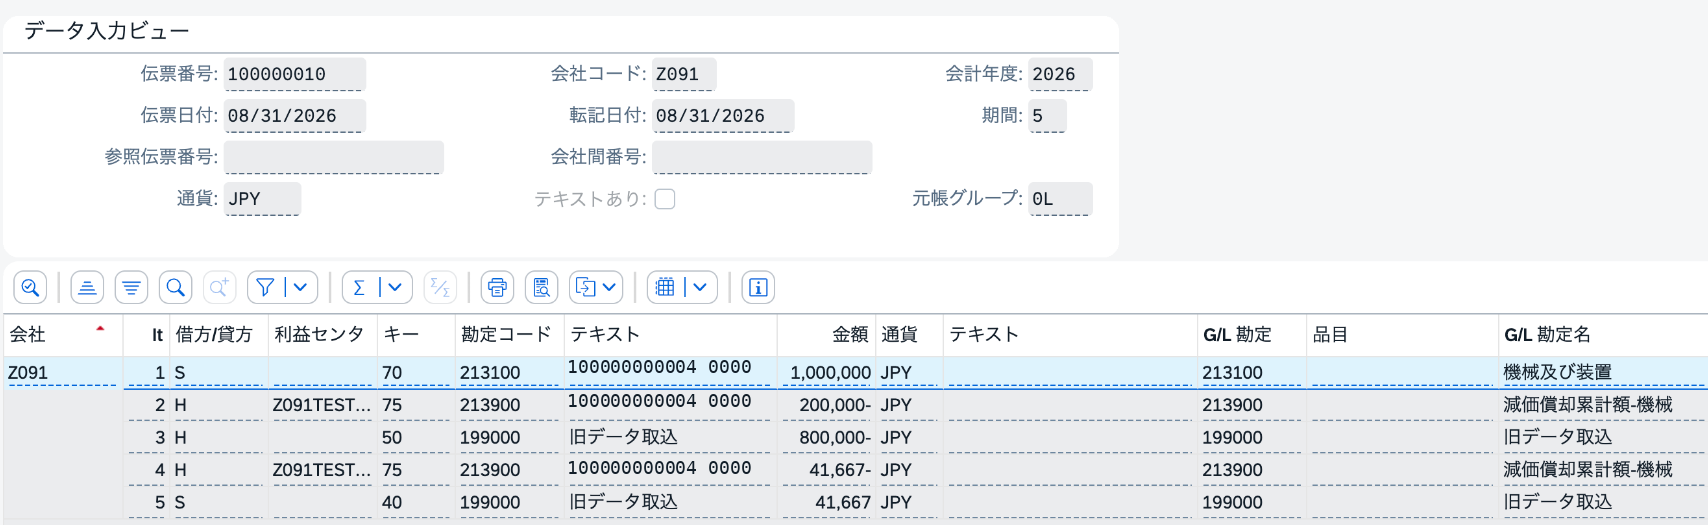This screenshot has width=1708, height=525.
Task: Click the Details magnifier icon
Action: [30, 288]
